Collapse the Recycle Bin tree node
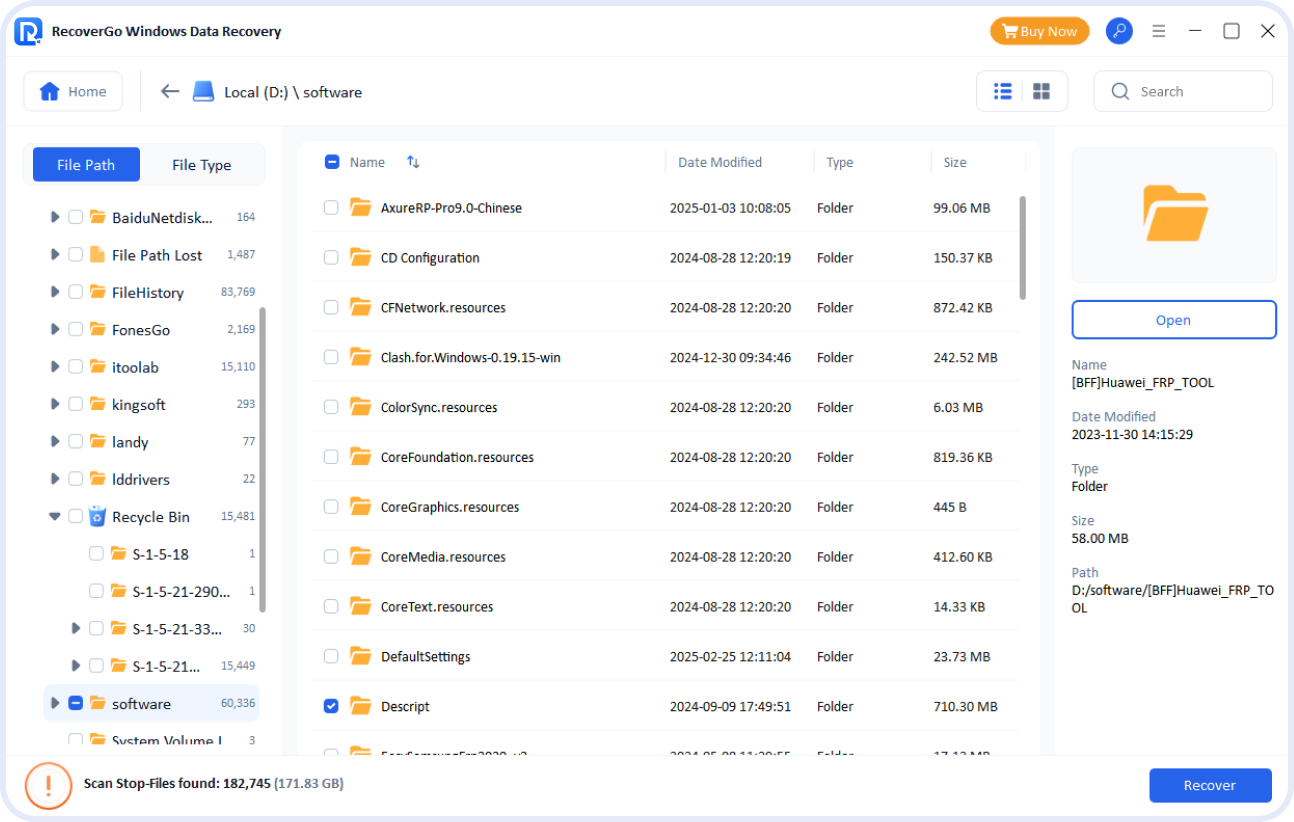 55,516
